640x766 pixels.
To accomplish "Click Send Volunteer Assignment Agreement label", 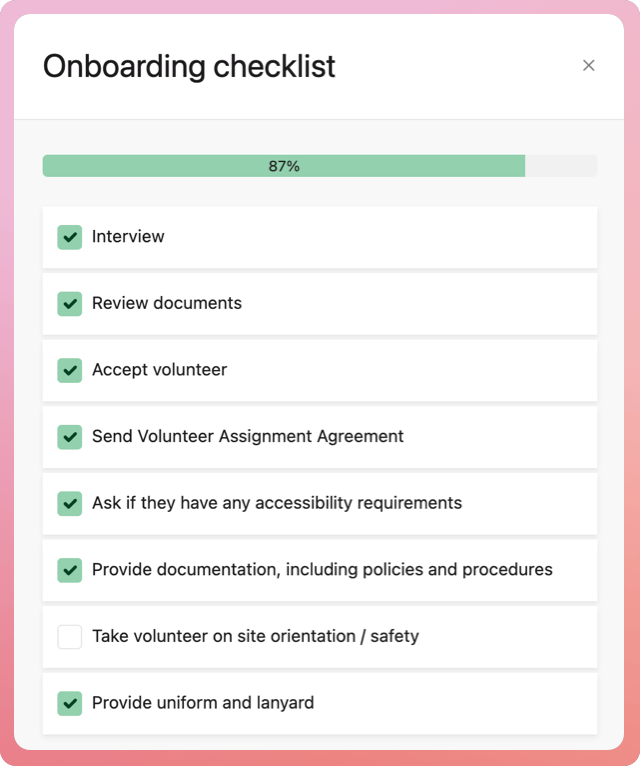I will coord(248,437).
